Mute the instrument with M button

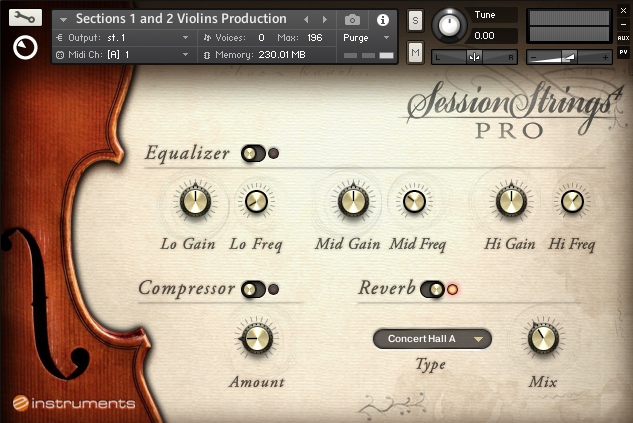[x=415, y=52]
